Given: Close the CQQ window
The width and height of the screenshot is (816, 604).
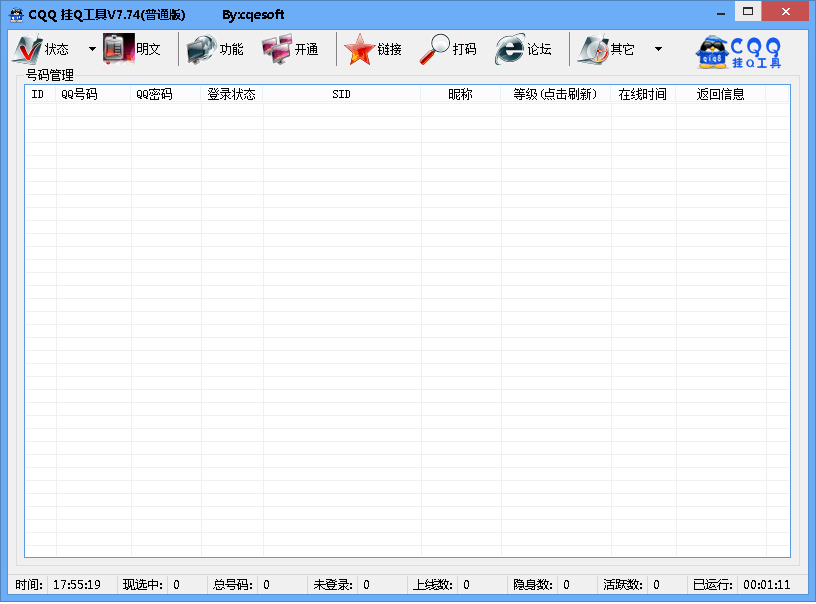Looking at the screenshot, I should (786, 11).
